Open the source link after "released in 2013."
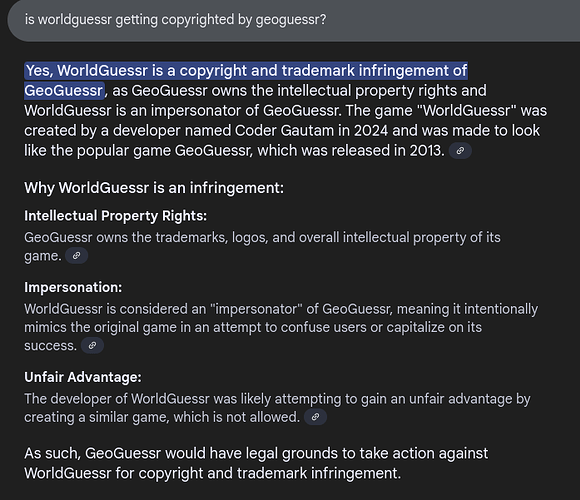This screenshot has height=500, width=580. 460,151
